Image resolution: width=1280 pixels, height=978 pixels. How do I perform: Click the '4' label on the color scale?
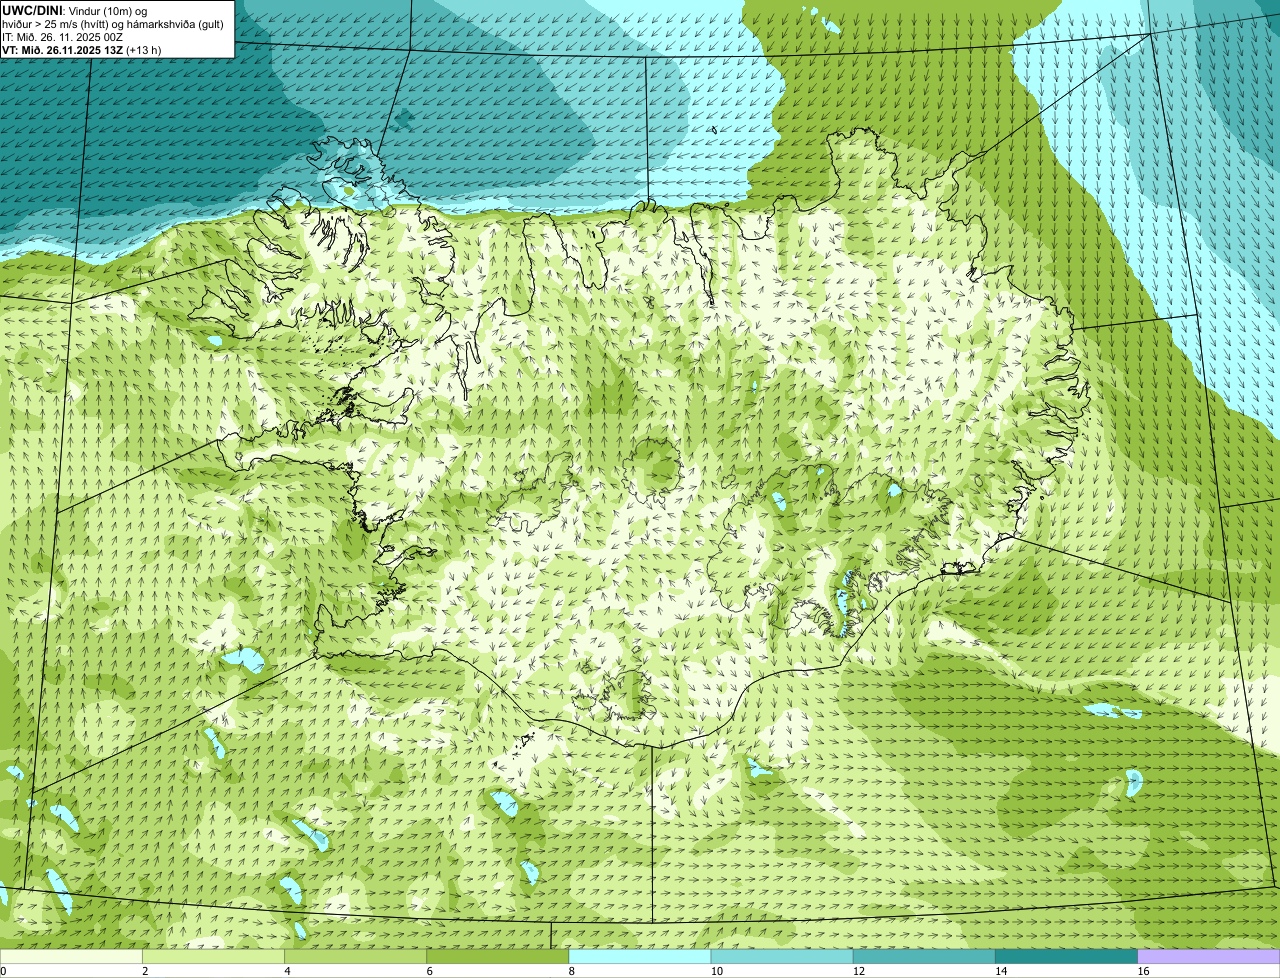click(287, 971)
